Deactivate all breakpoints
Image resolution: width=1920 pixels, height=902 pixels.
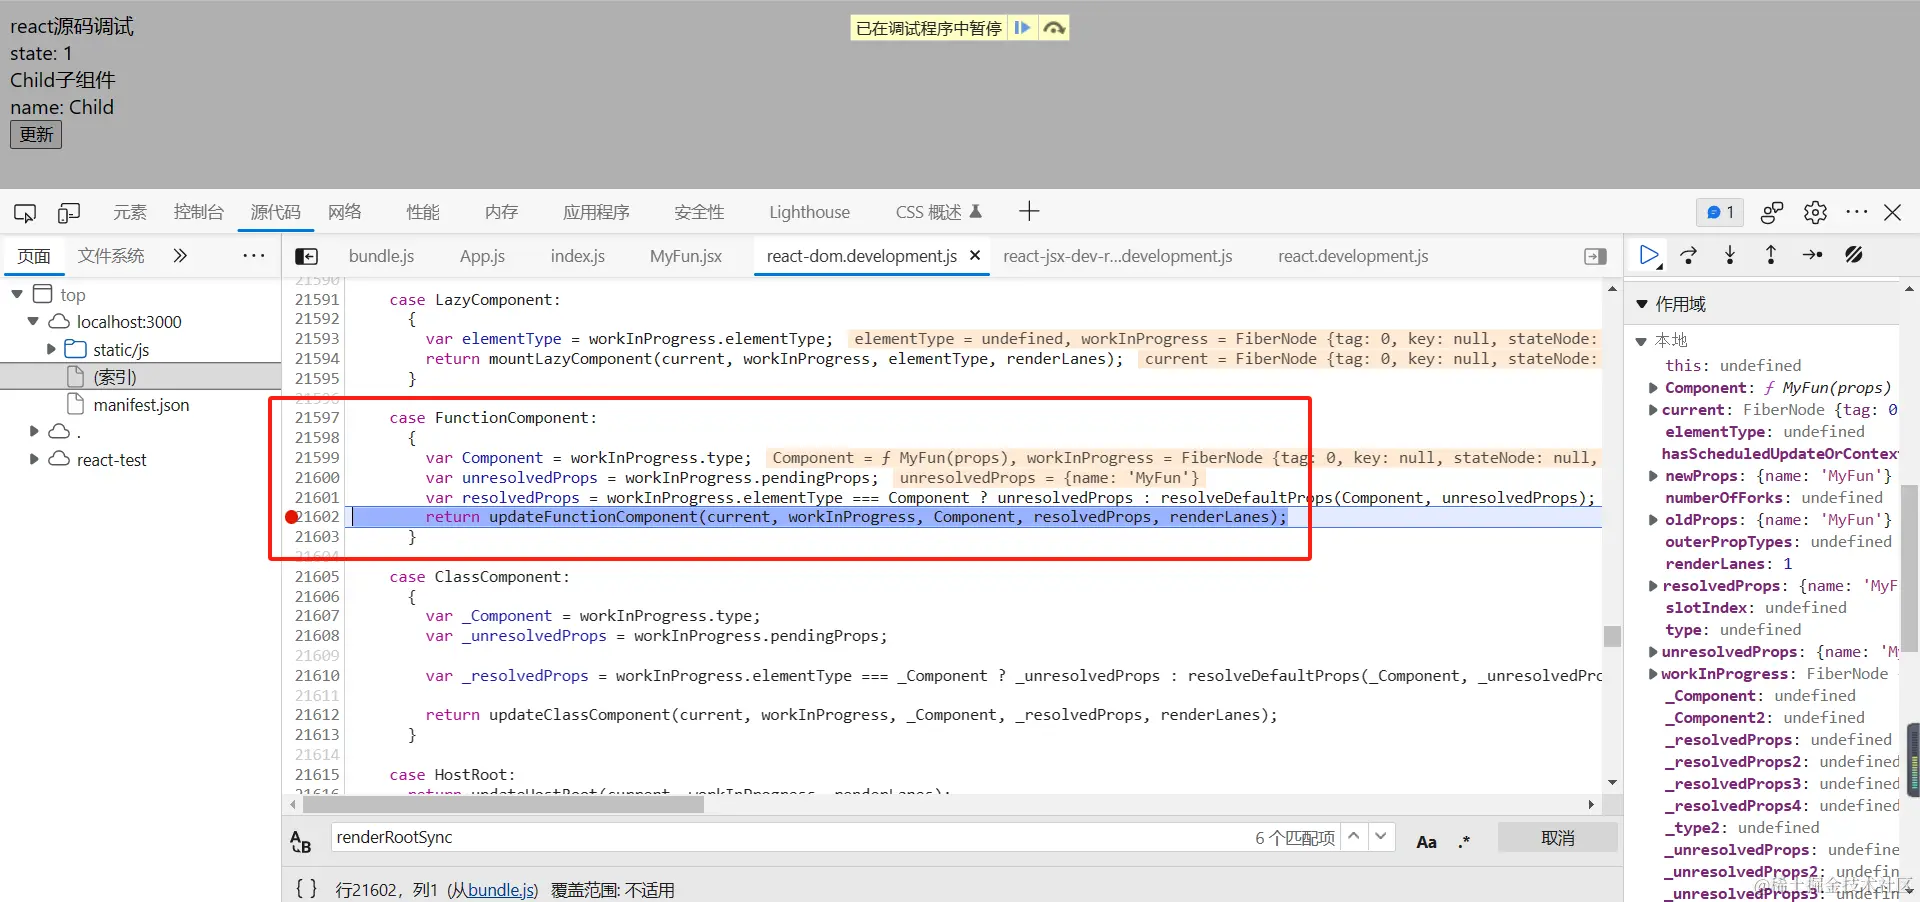point(1854,256)
